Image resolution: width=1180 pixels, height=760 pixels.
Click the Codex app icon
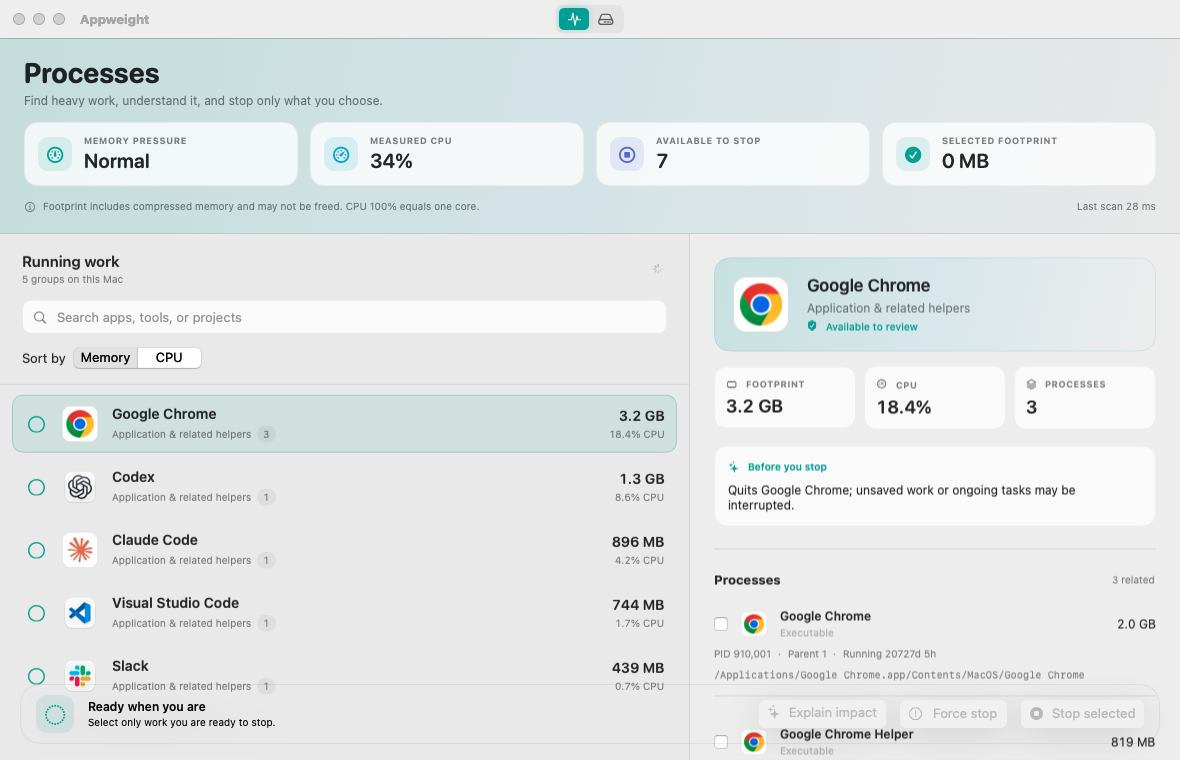[80, 487]
